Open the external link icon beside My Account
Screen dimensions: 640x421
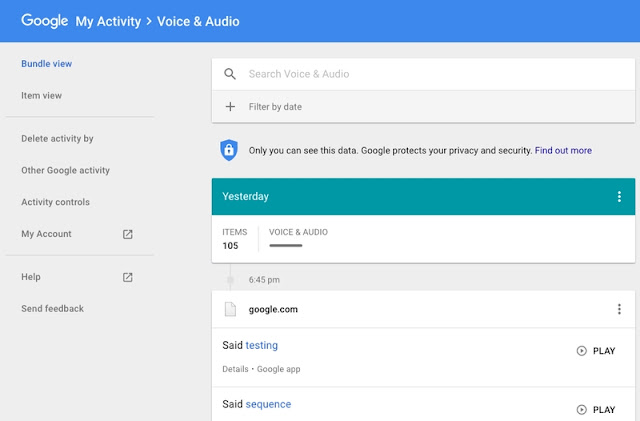coord(128,234)
